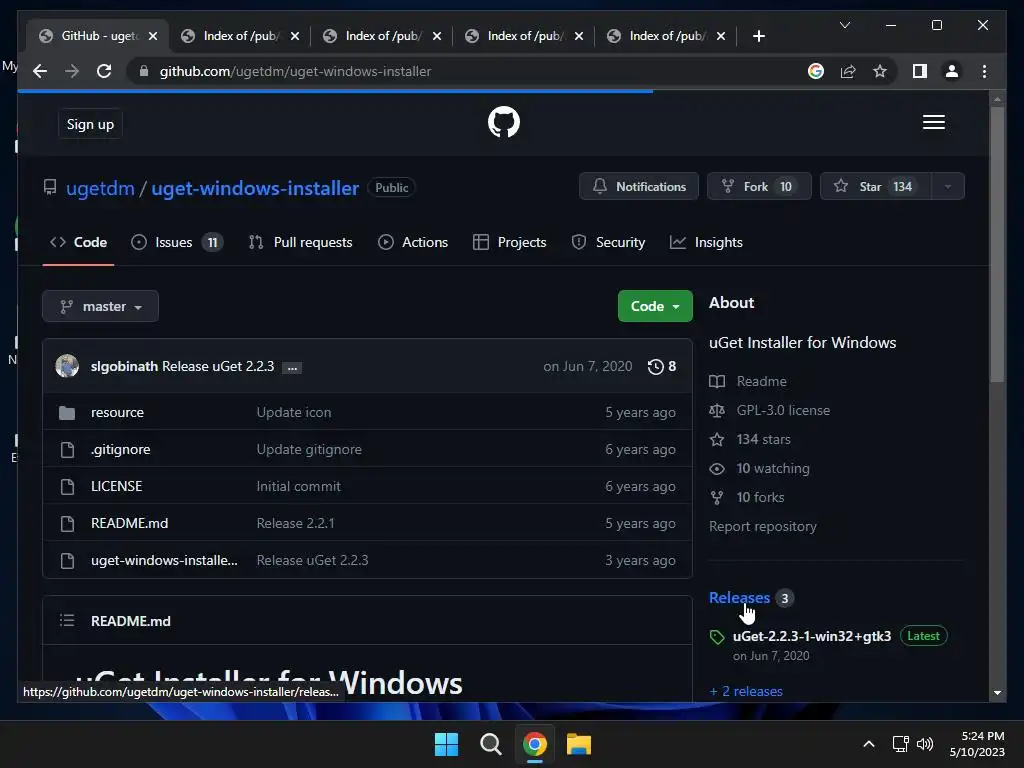Star the repository
The width and height of the screenshot is (1024, 768).
coord(876,187)
